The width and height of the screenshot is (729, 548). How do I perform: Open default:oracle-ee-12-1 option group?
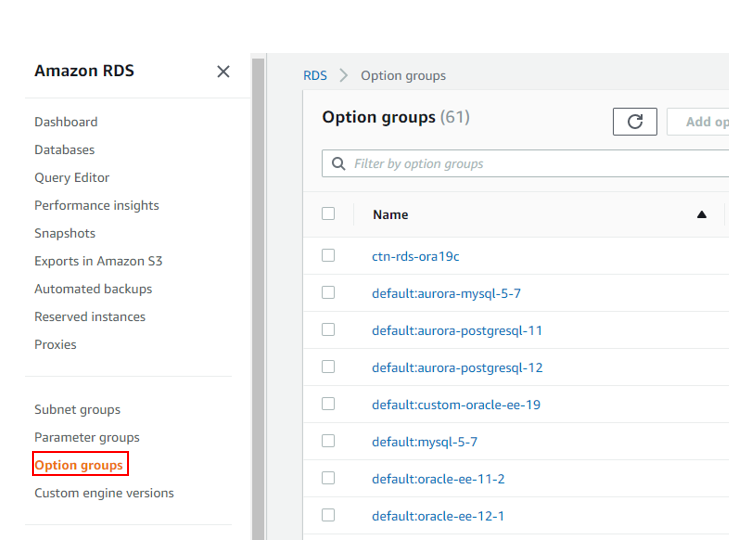pyautogui.click(x=438, y=516)
